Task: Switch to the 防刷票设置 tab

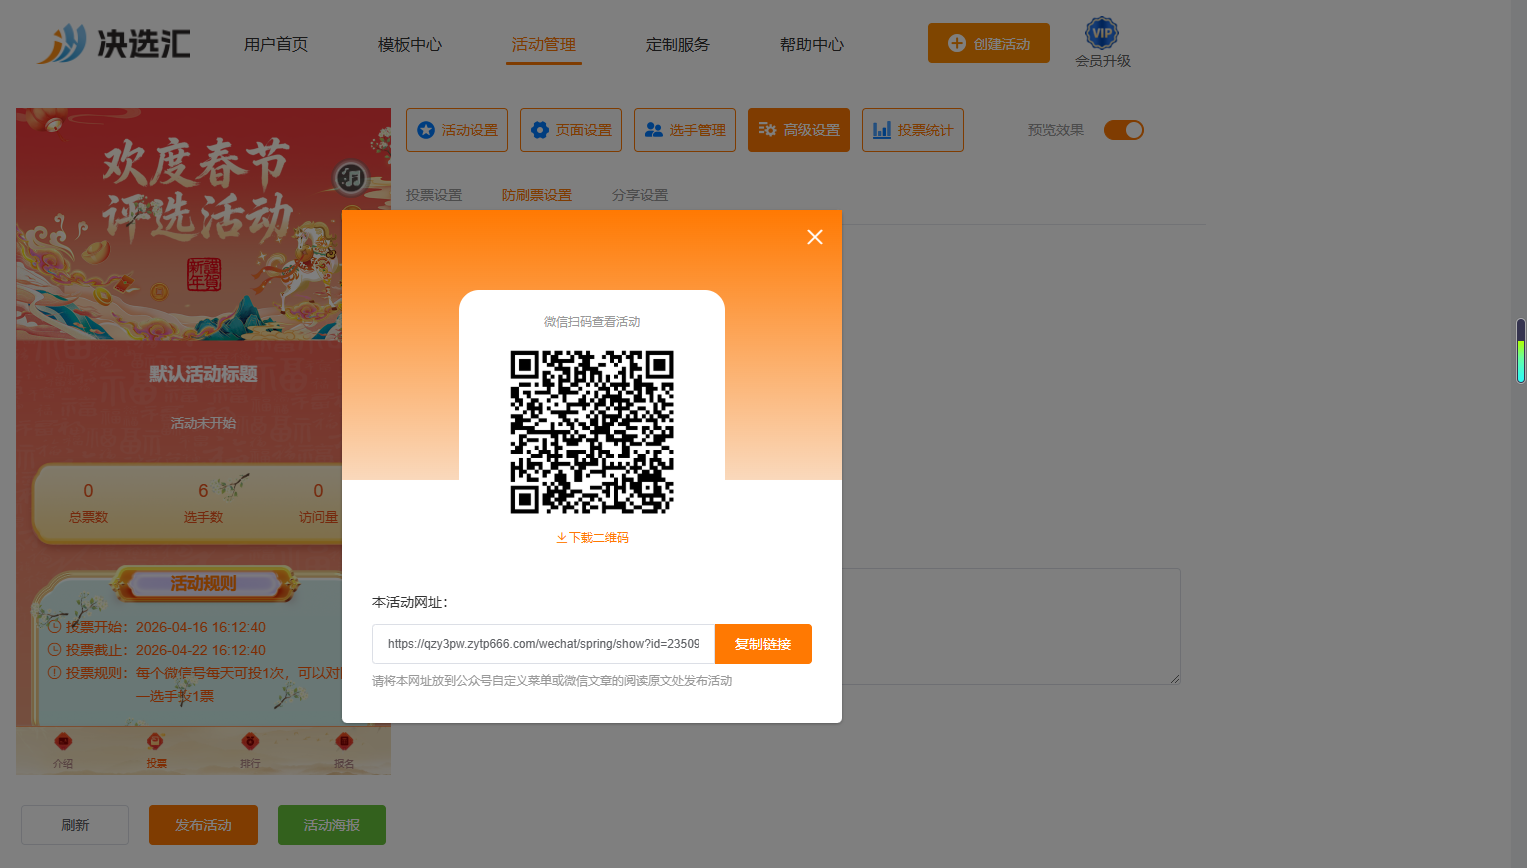Action: [537, 195]
